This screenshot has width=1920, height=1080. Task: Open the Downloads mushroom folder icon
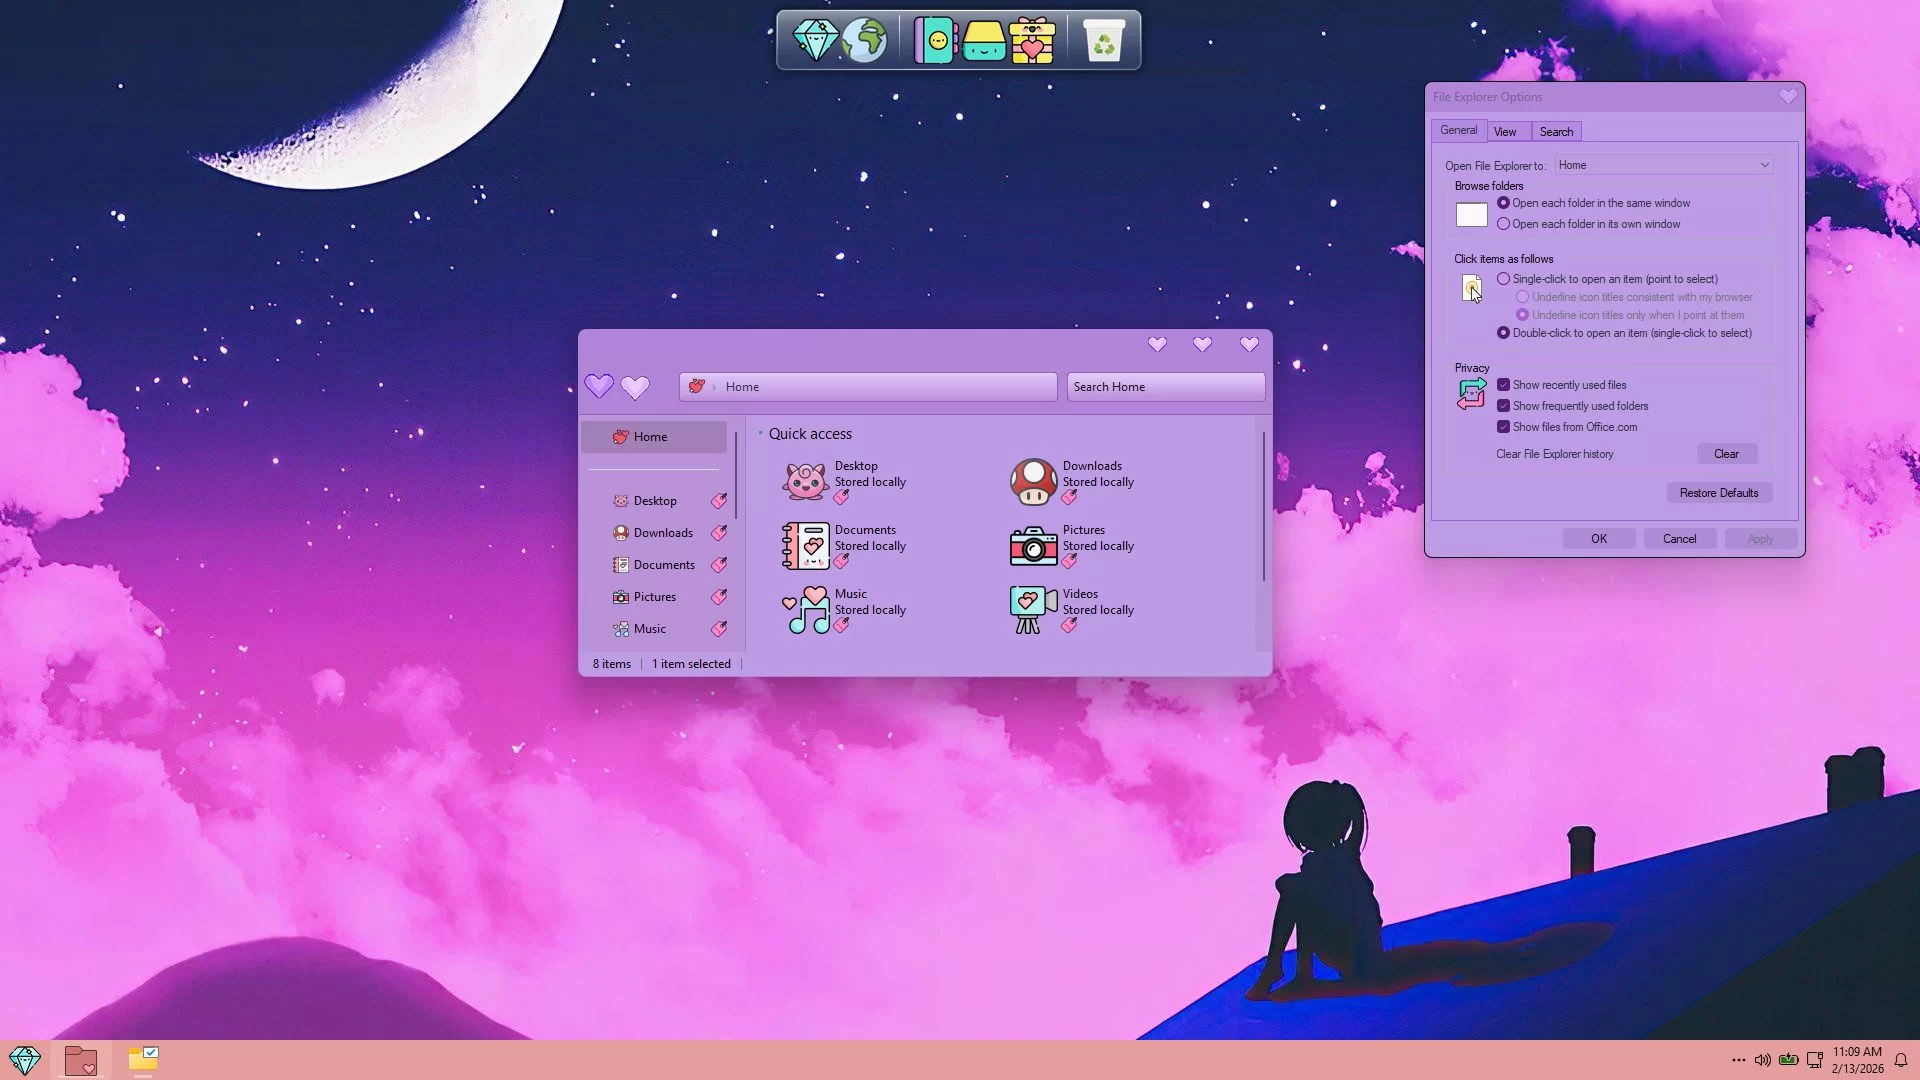tap(1033, 482)
